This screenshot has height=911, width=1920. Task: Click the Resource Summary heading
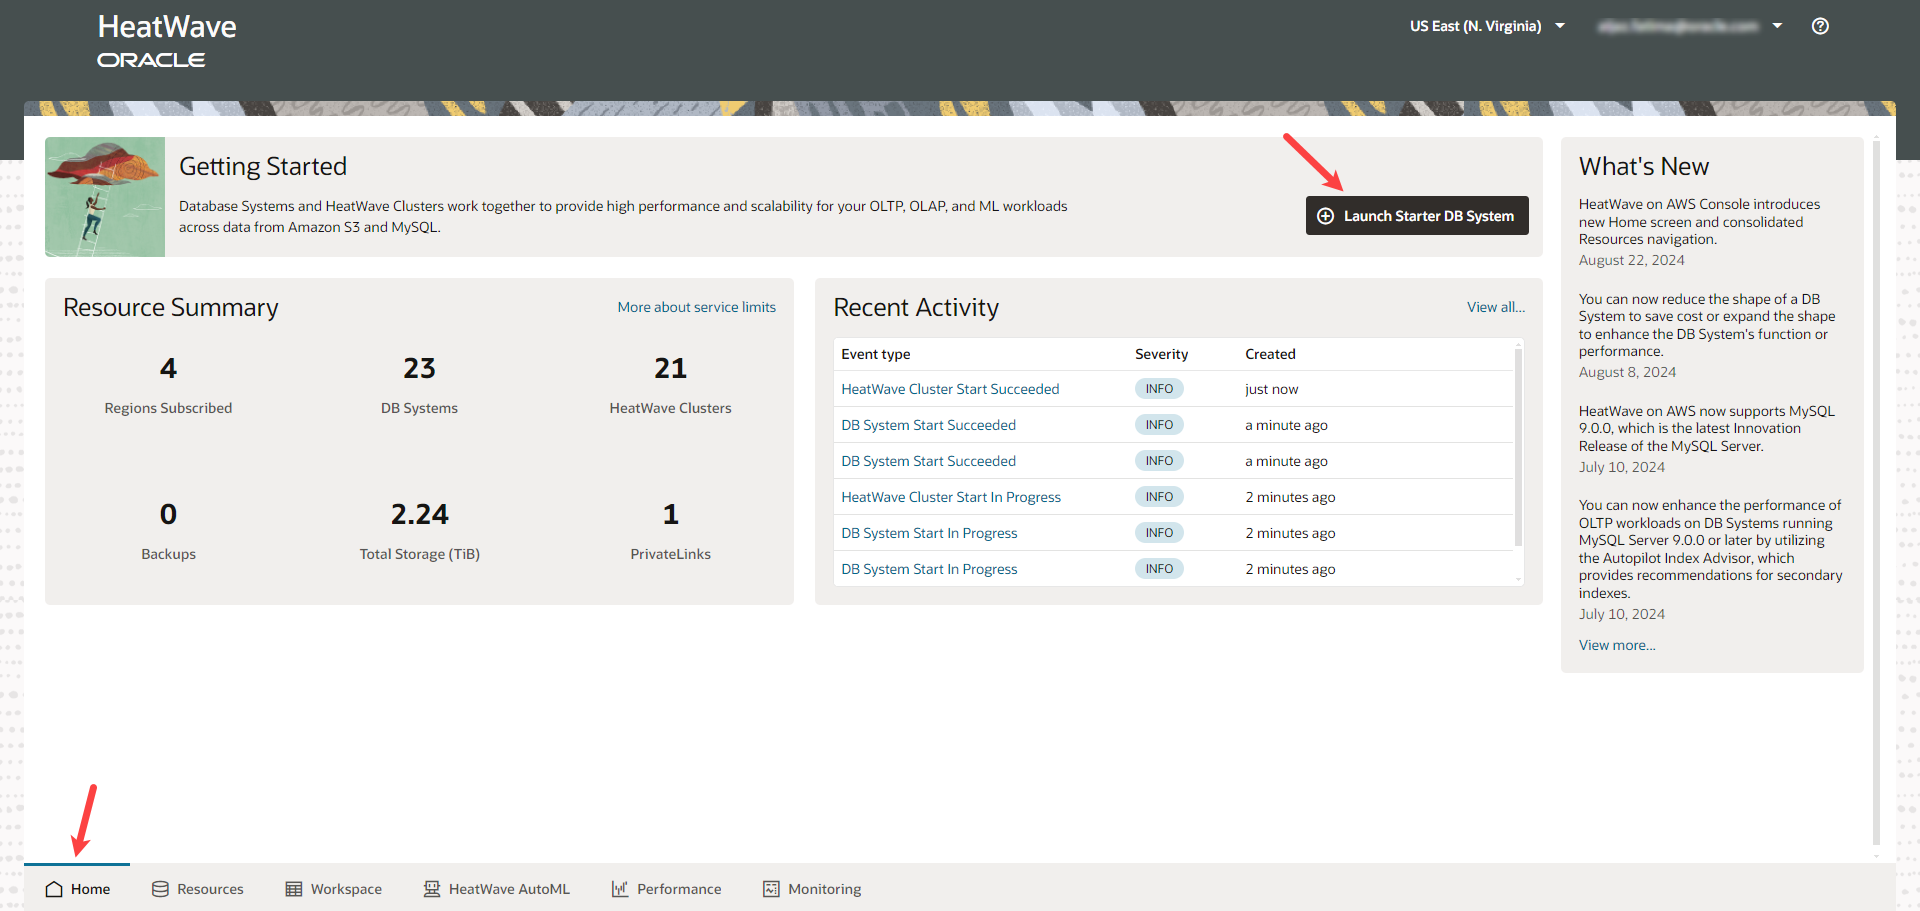pos(171,307)
